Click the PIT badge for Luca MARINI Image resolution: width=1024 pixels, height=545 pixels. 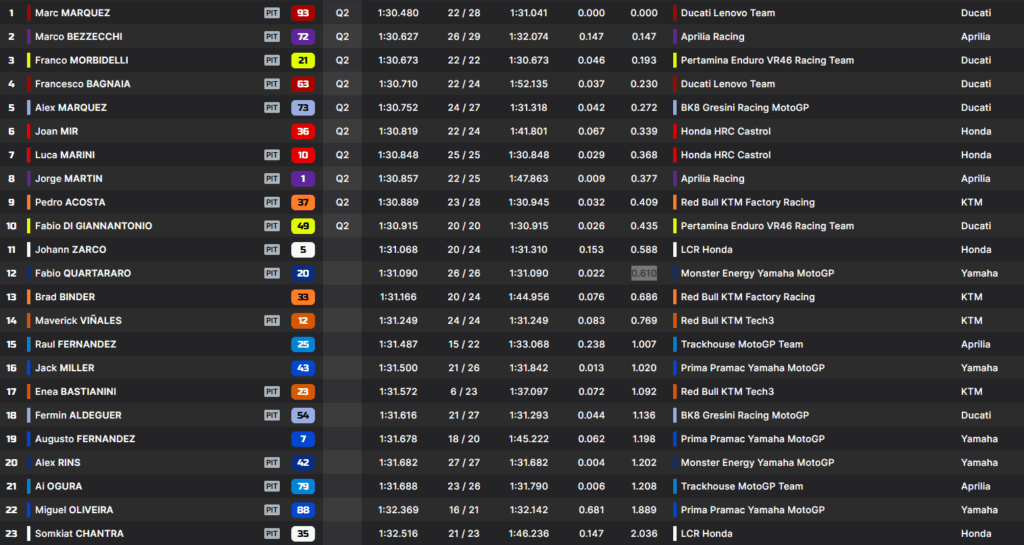click(x=272, y=155)
